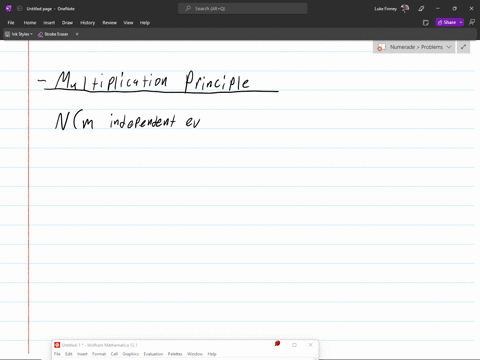The width and height of the screenshot is (480, 360).
Task: Click the Search box in title bar
Action: pos(243,9)
